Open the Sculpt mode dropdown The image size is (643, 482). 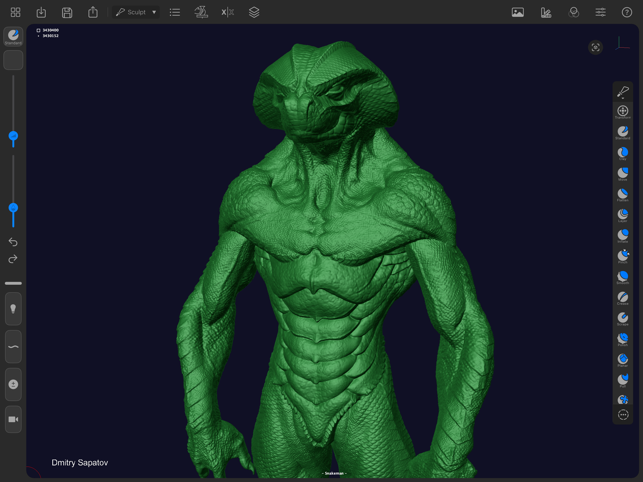[136, 12]
